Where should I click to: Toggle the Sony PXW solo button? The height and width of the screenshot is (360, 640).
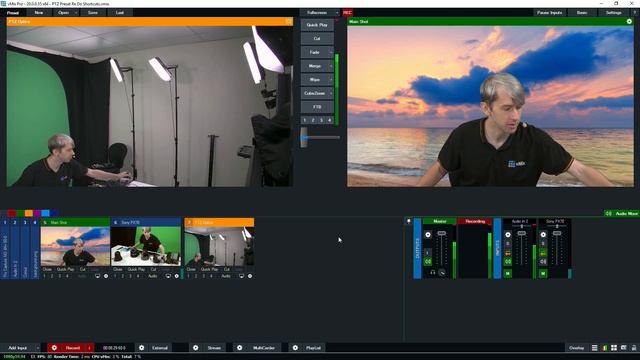[x=543, y=244]
